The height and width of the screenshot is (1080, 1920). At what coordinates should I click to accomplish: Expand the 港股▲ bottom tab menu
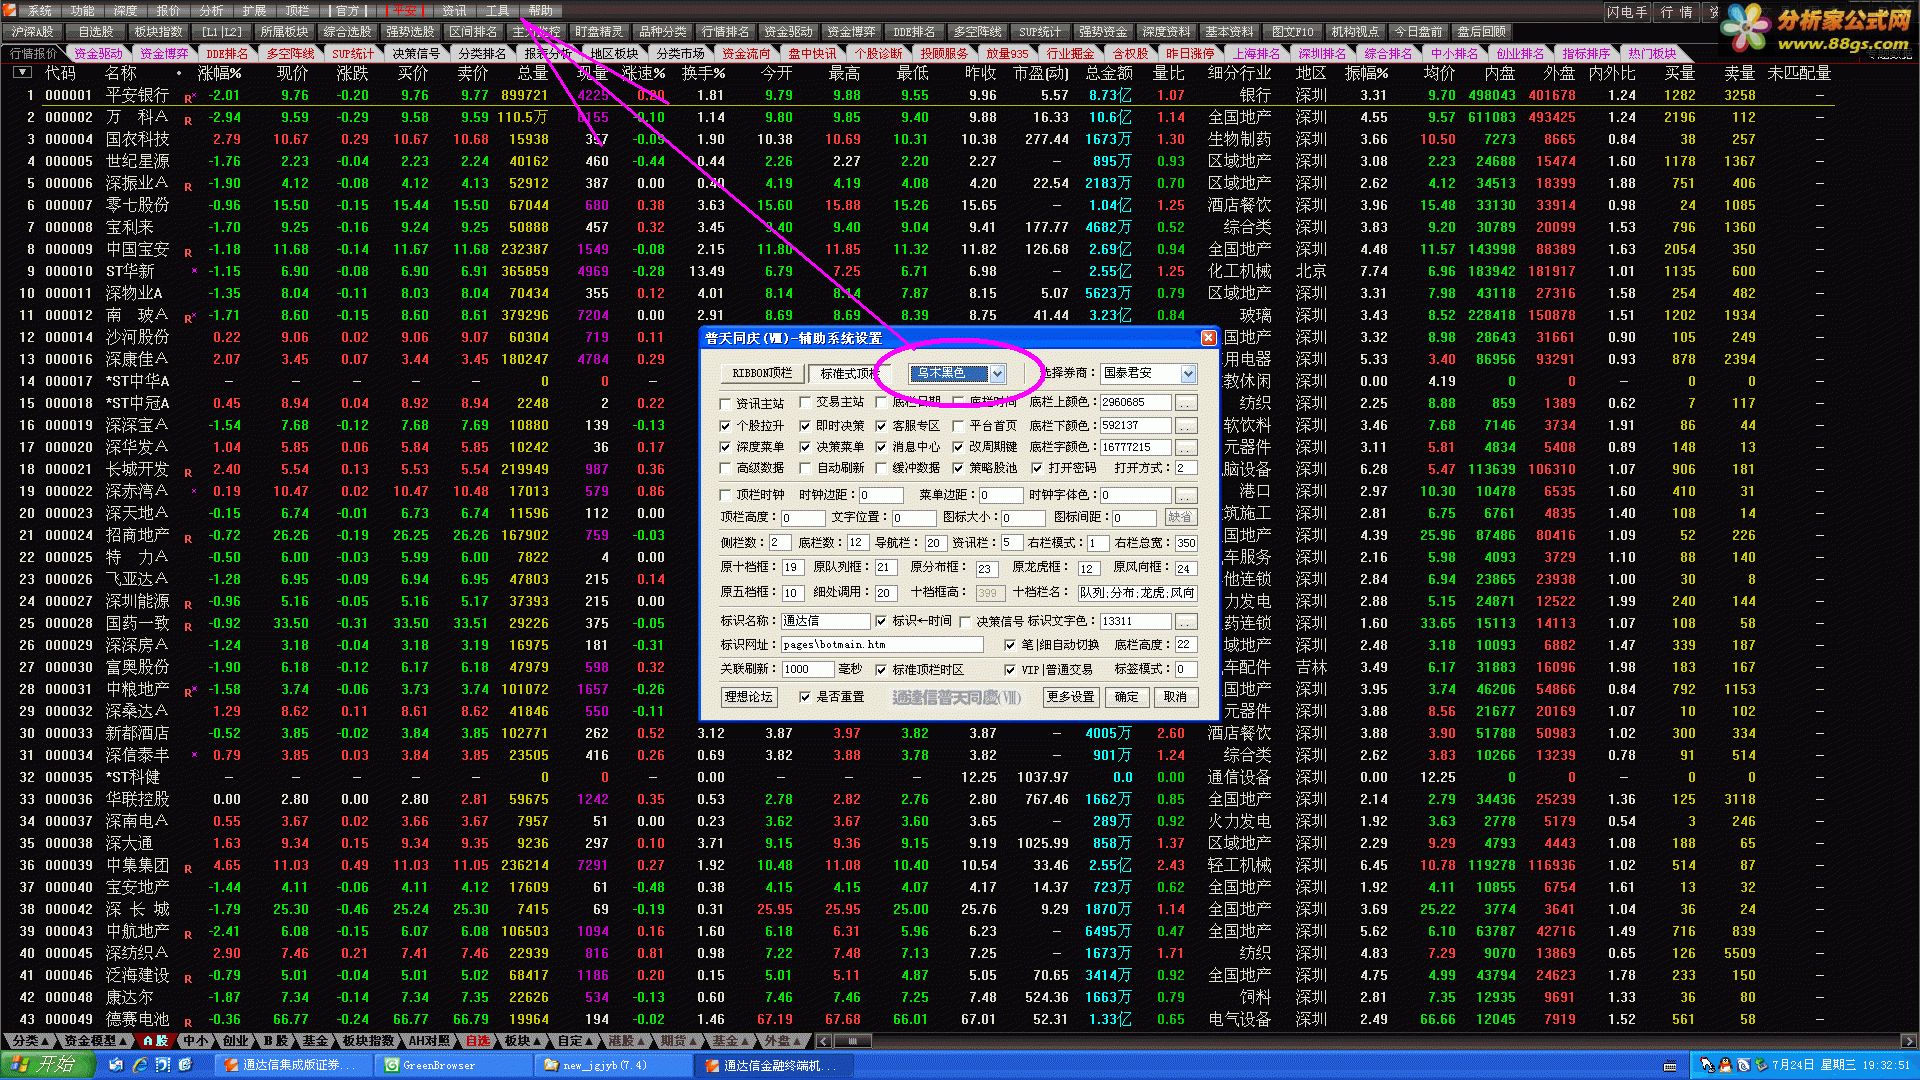pyautogui.click(x=626, y=1041)
